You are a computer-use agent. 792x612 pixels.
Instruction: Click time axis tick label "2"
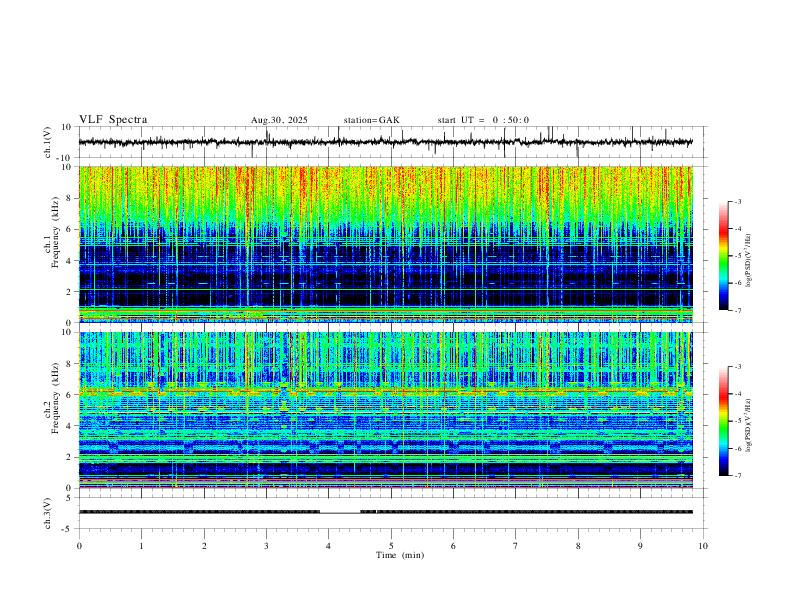pyautogui.click(x=204, y=546)
